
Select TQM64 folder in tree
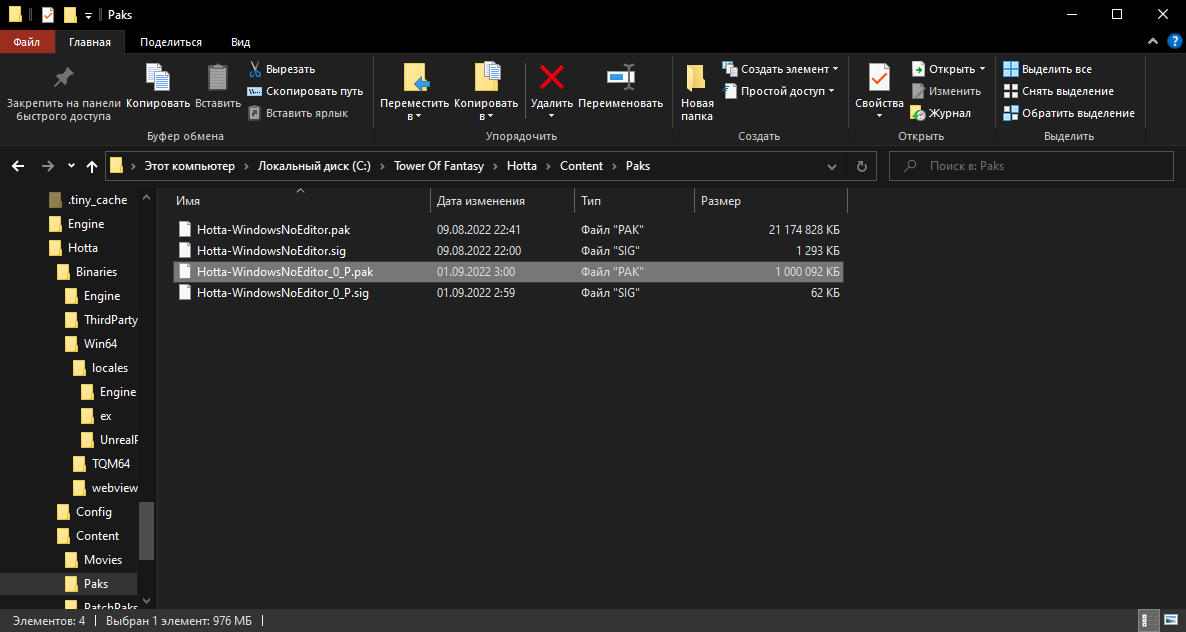click(101, 463)
